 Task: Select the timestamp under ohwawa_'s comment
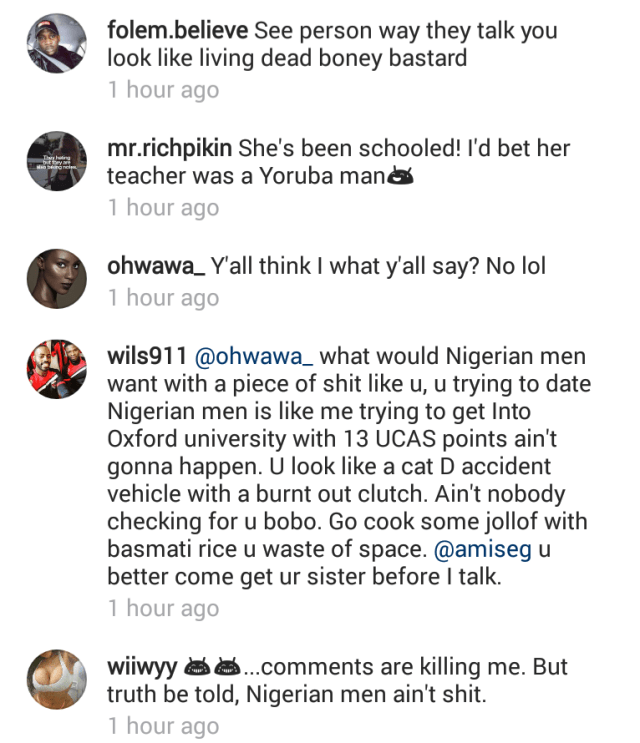tap(163, 298)
